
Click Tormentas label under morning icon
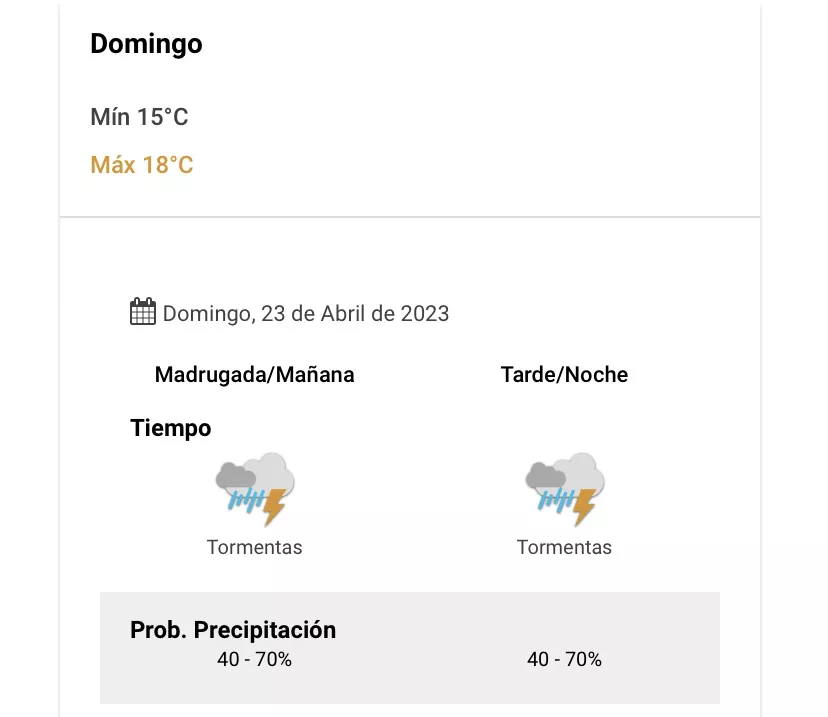pos(254,547)
